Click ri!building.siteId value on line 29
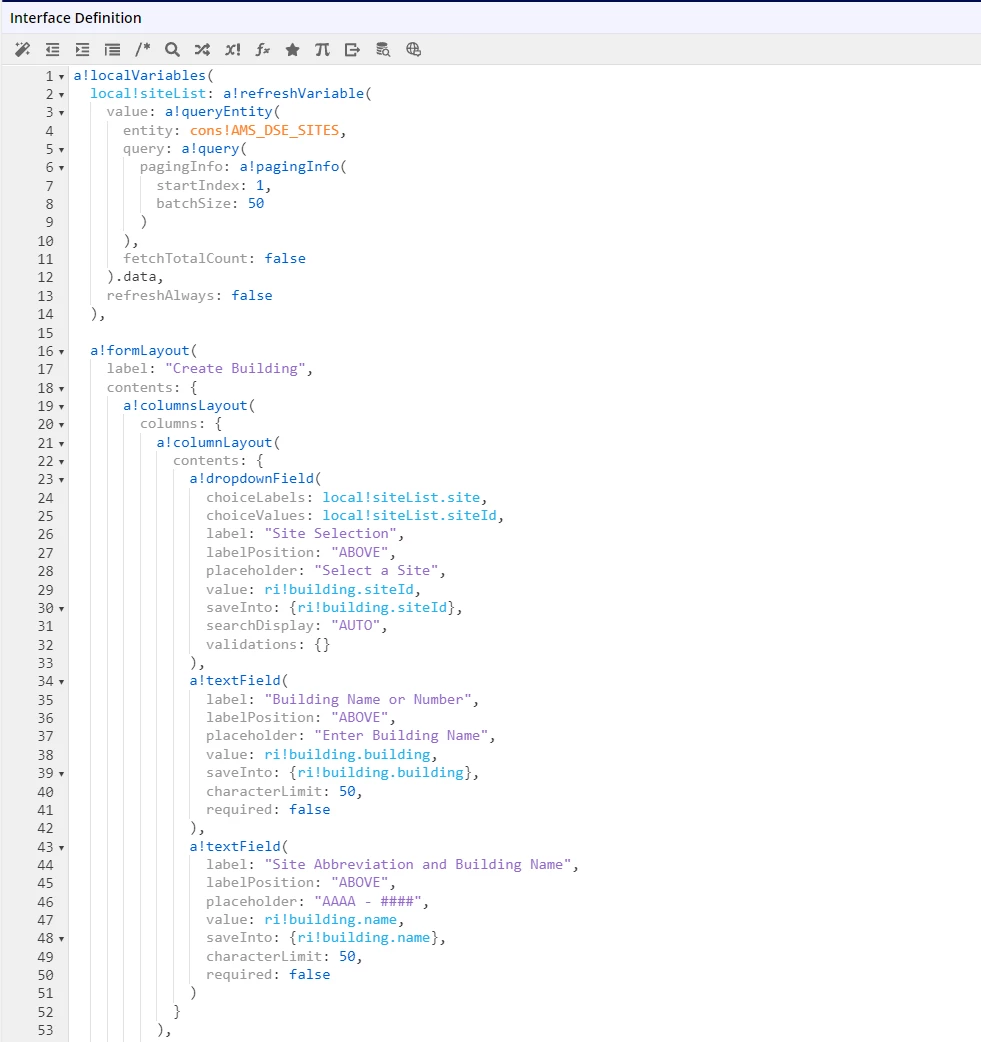This screenshot has height=1042, width=981. click(x=339, y=589)
